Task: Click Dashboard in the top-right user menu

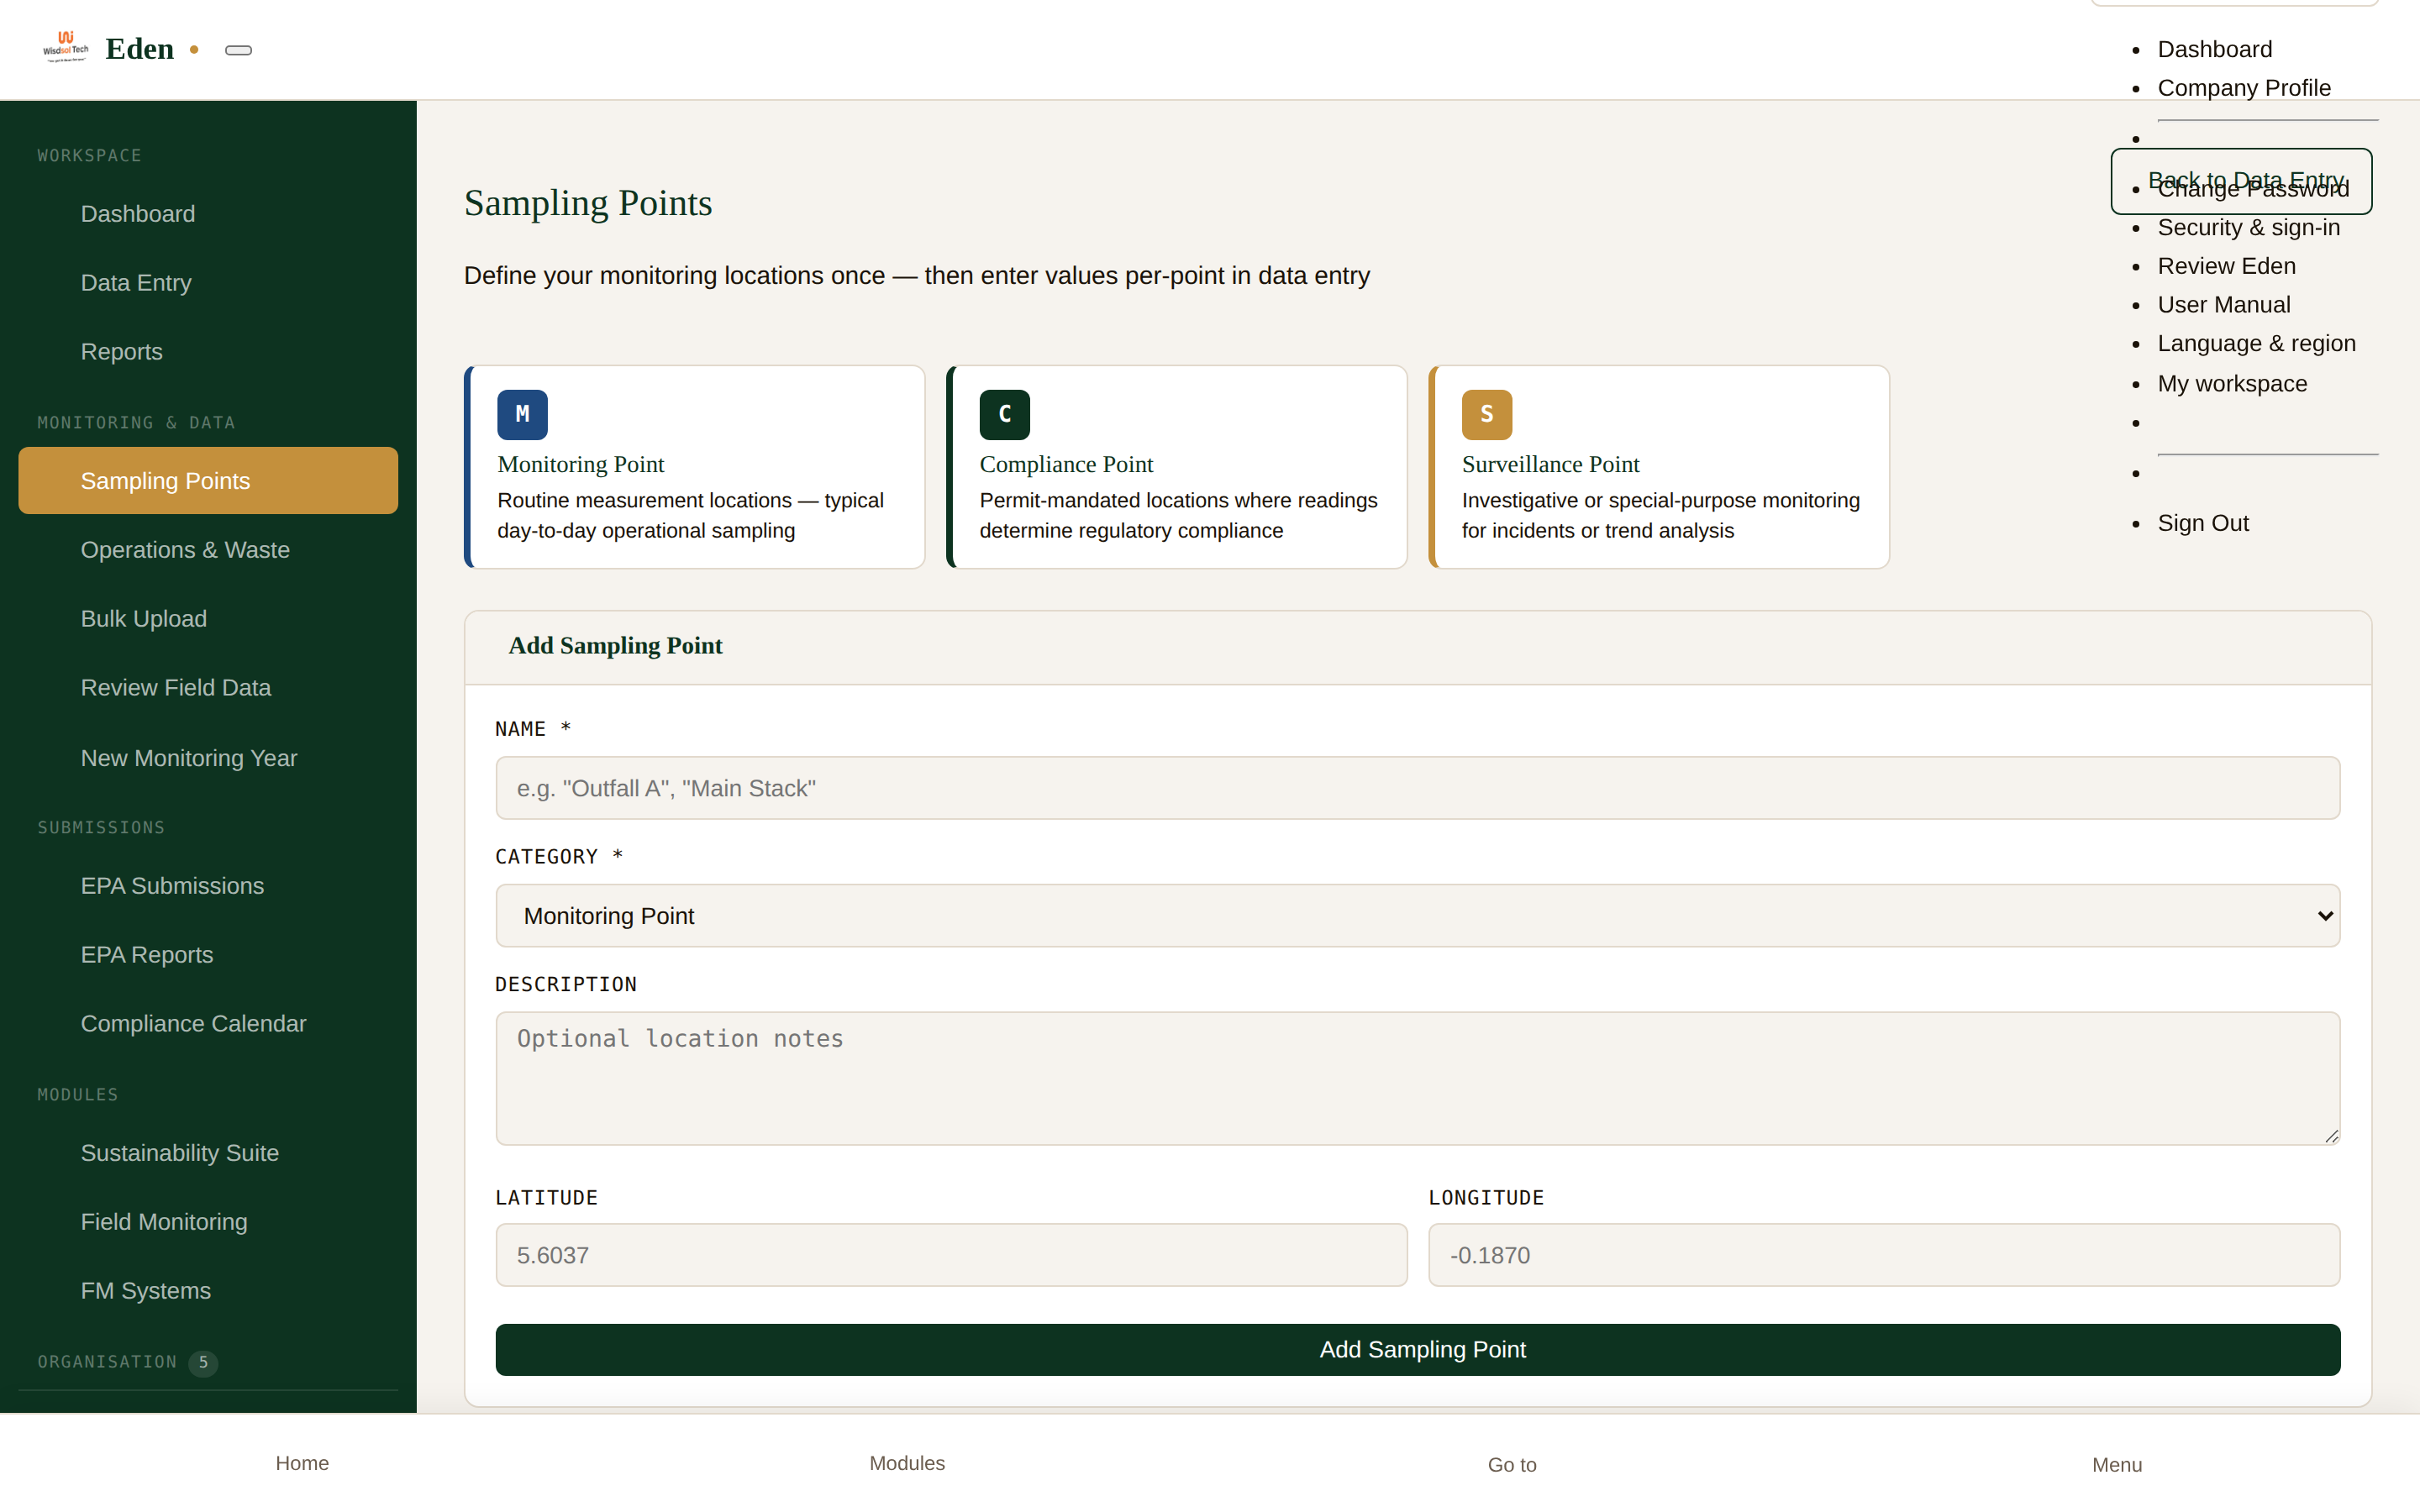Action: point(2215,49)
